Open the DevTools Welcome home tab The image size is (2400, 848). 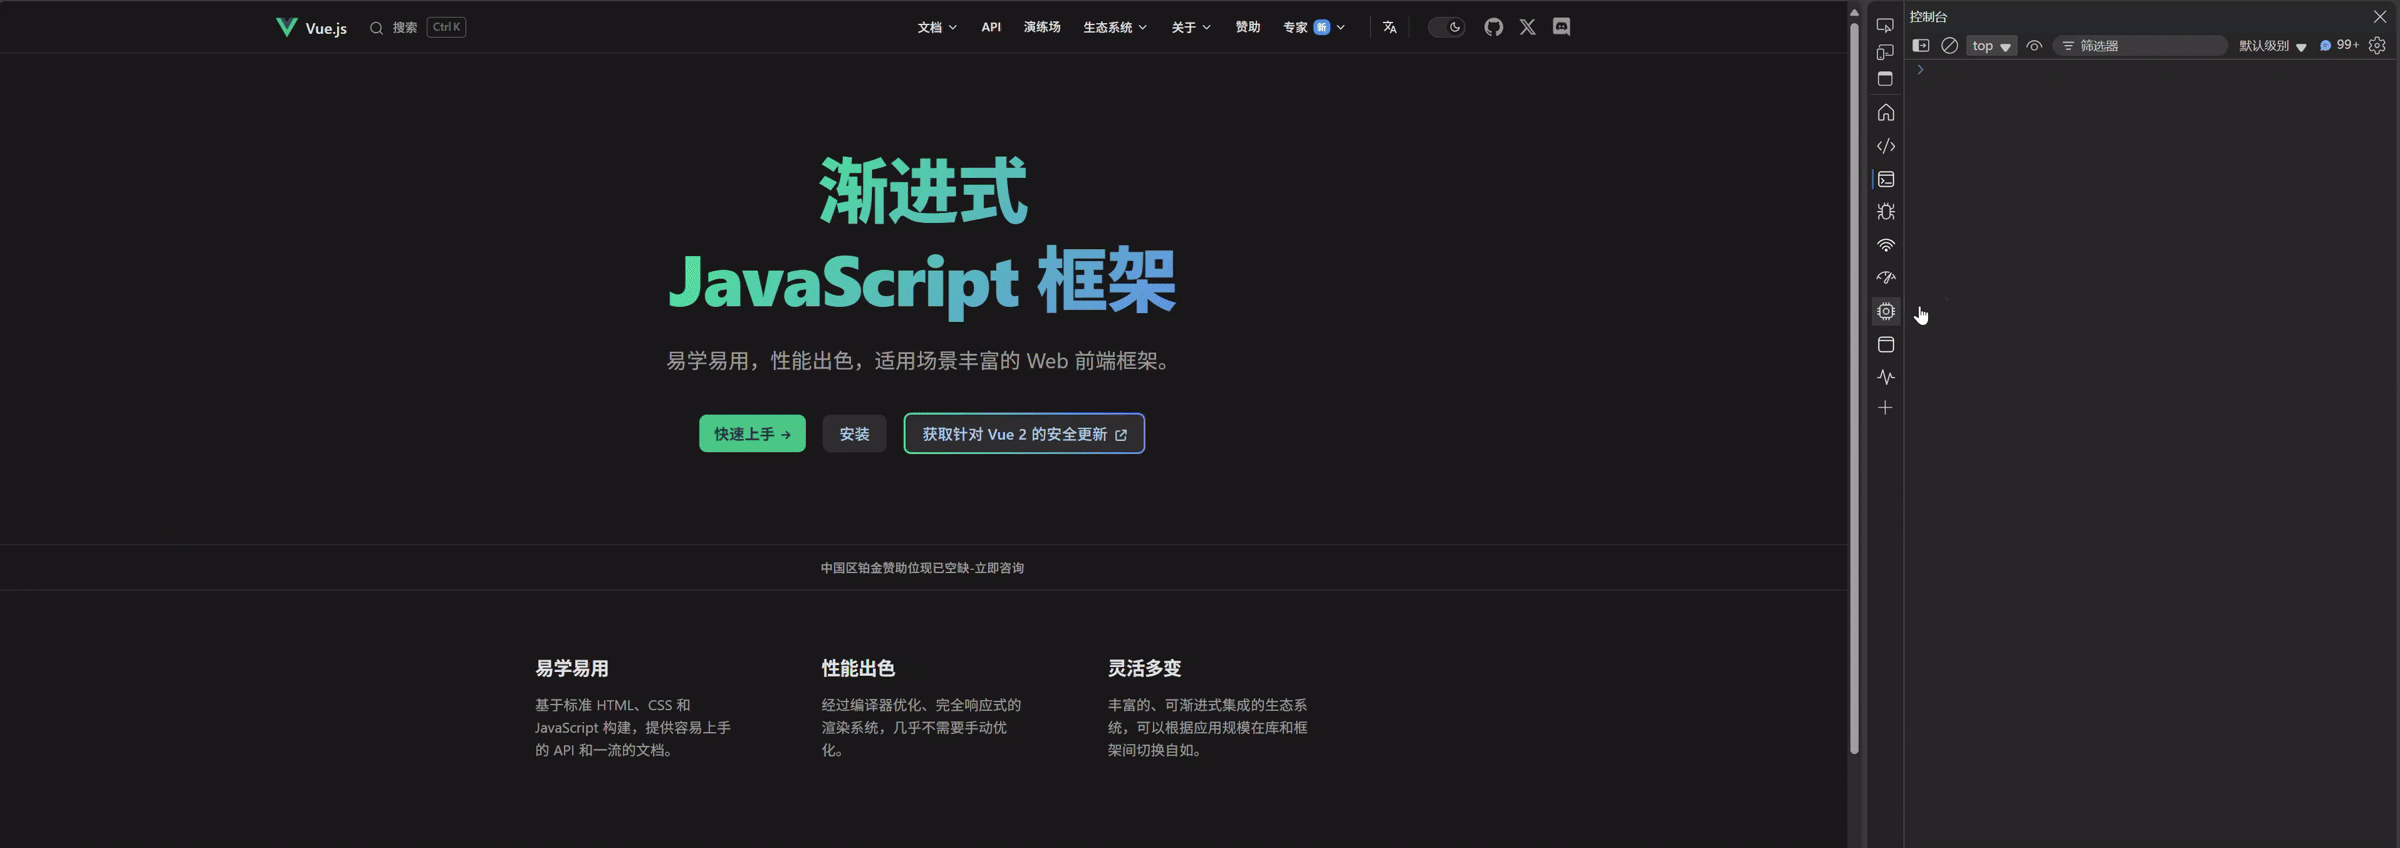tap(1885, 112)
